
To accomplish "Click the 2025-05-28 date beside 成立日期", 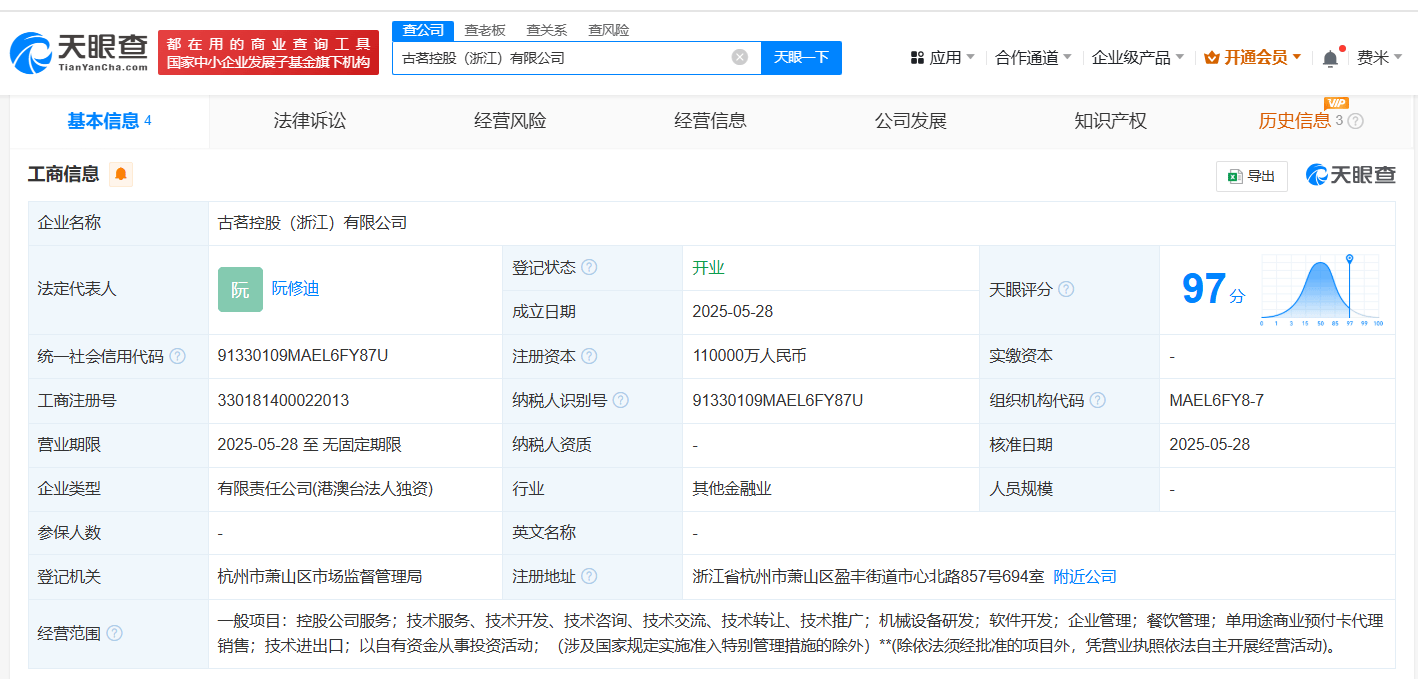I will 732,311.
